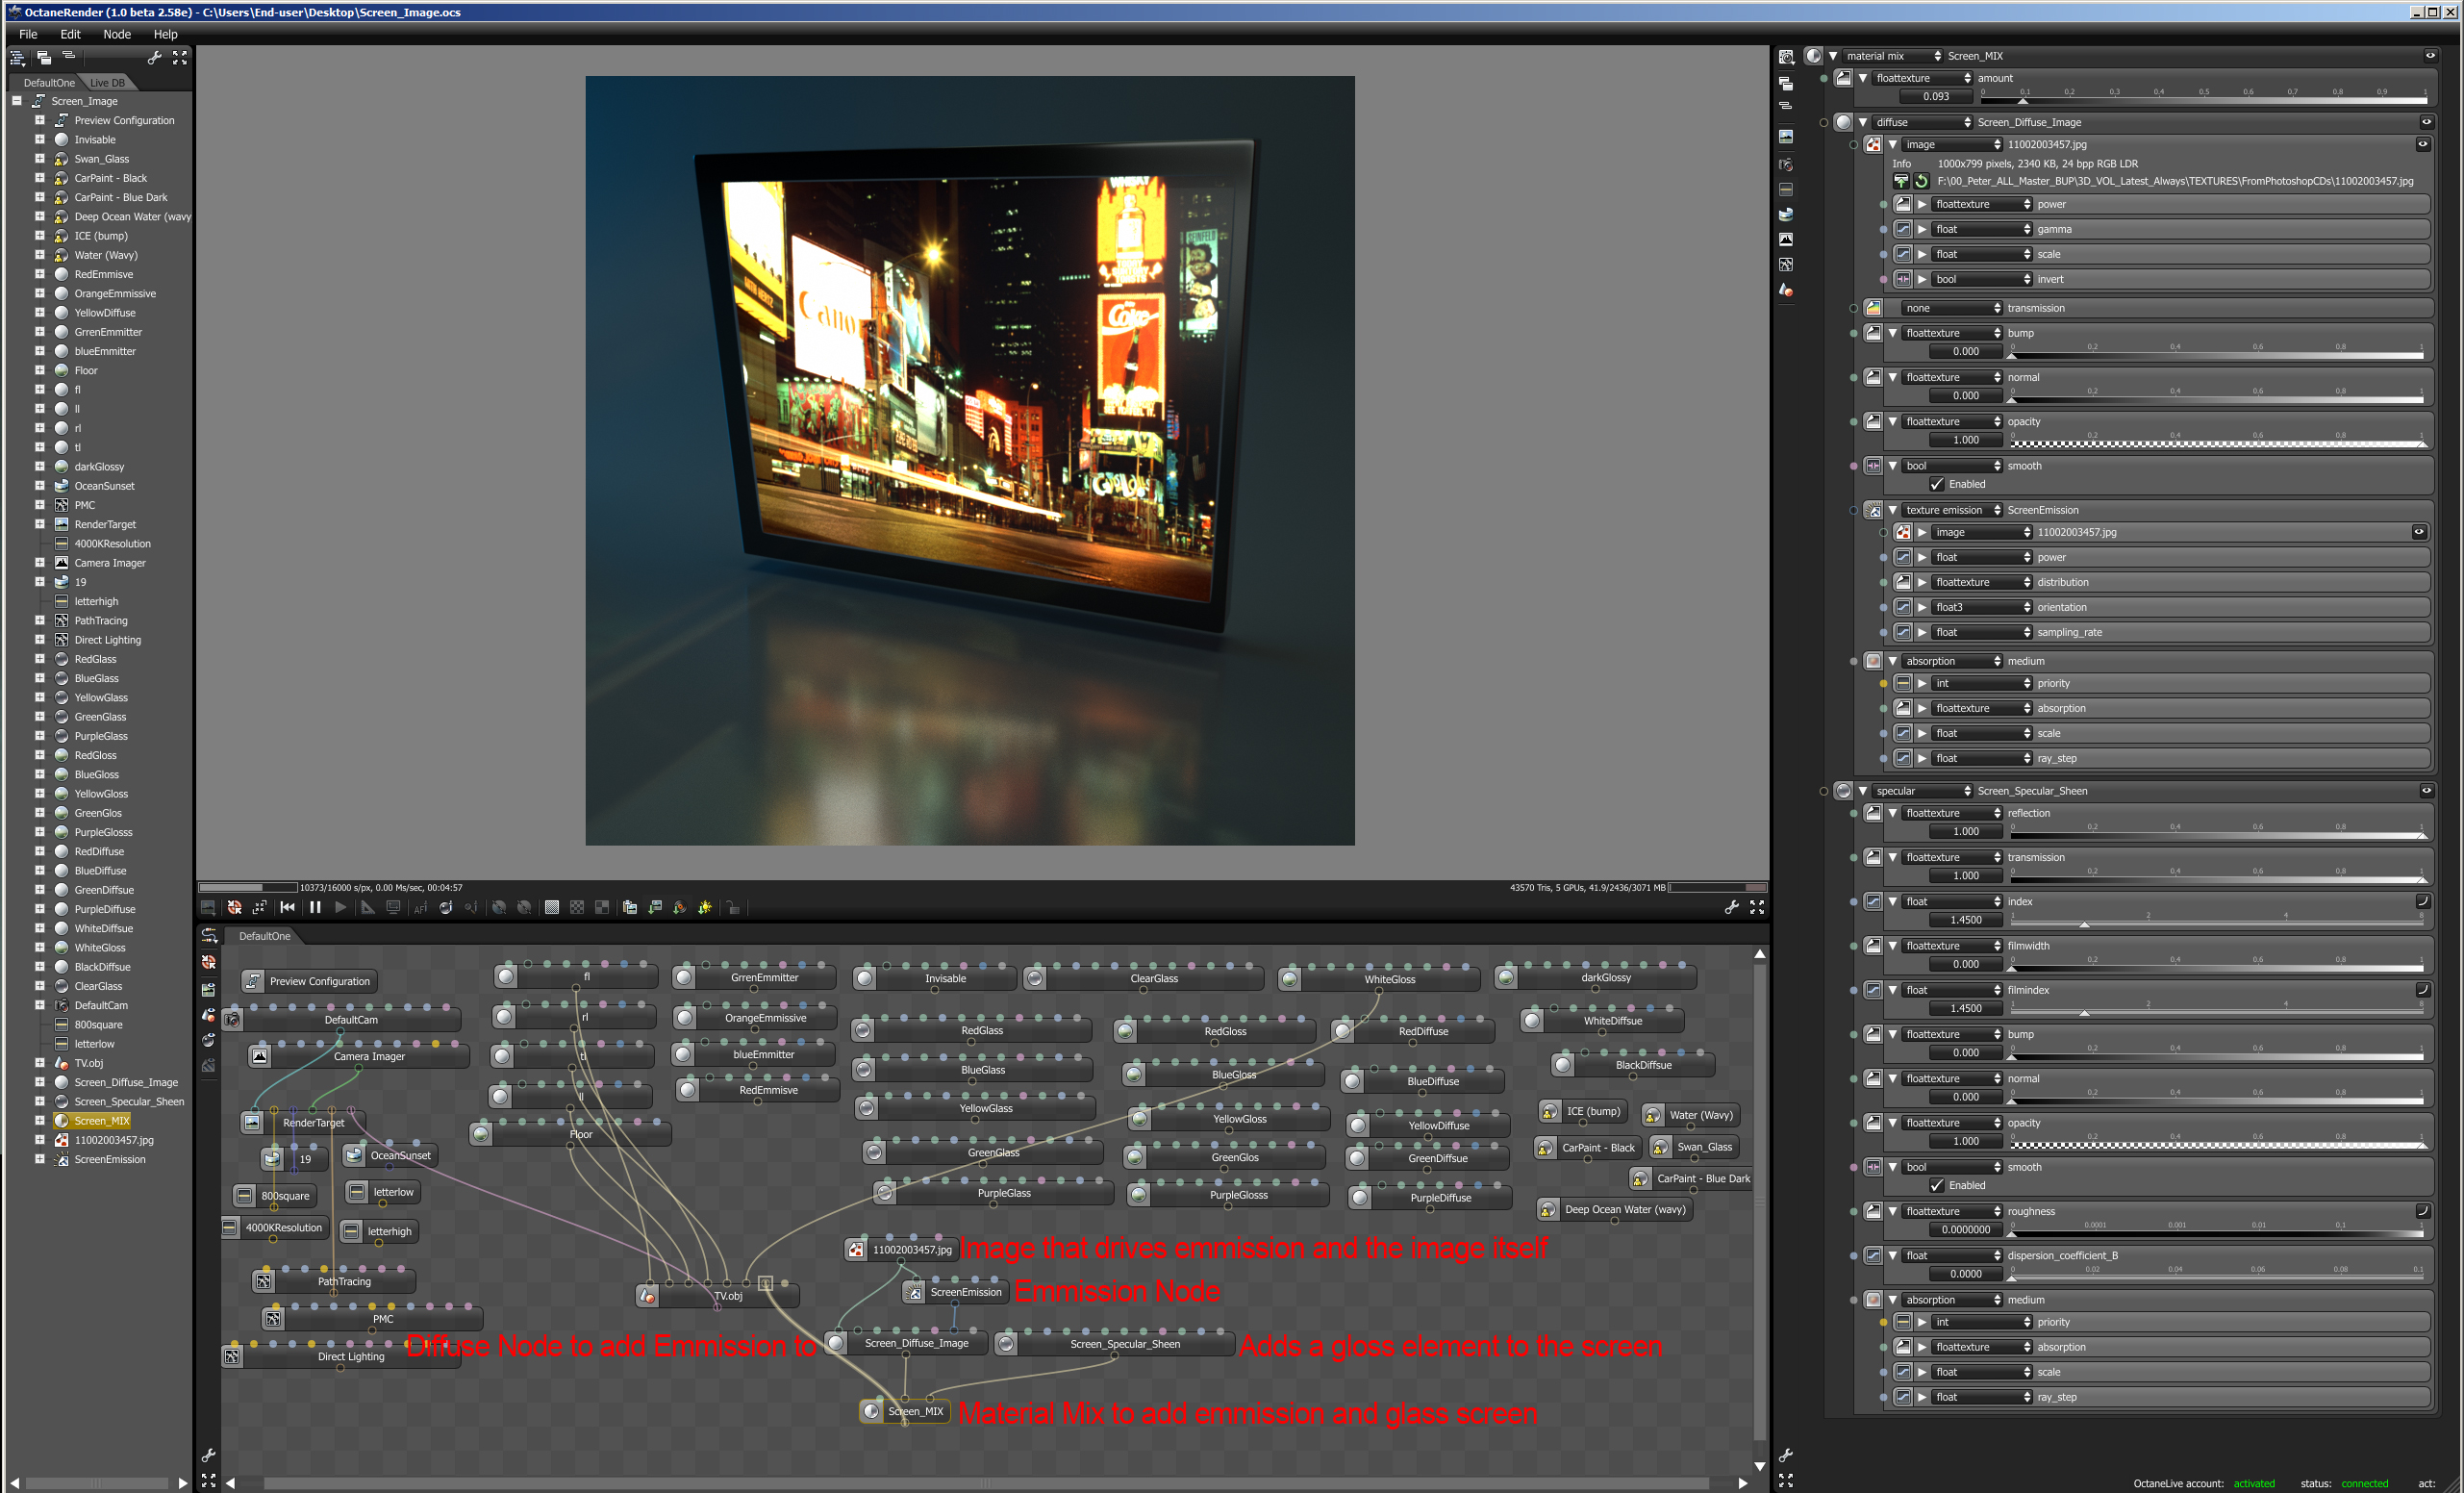The width and height of the screenshot is (2464, 1493).
Task: Uncheck Enabled under specular smooth
Action: coord(1937,1185)
